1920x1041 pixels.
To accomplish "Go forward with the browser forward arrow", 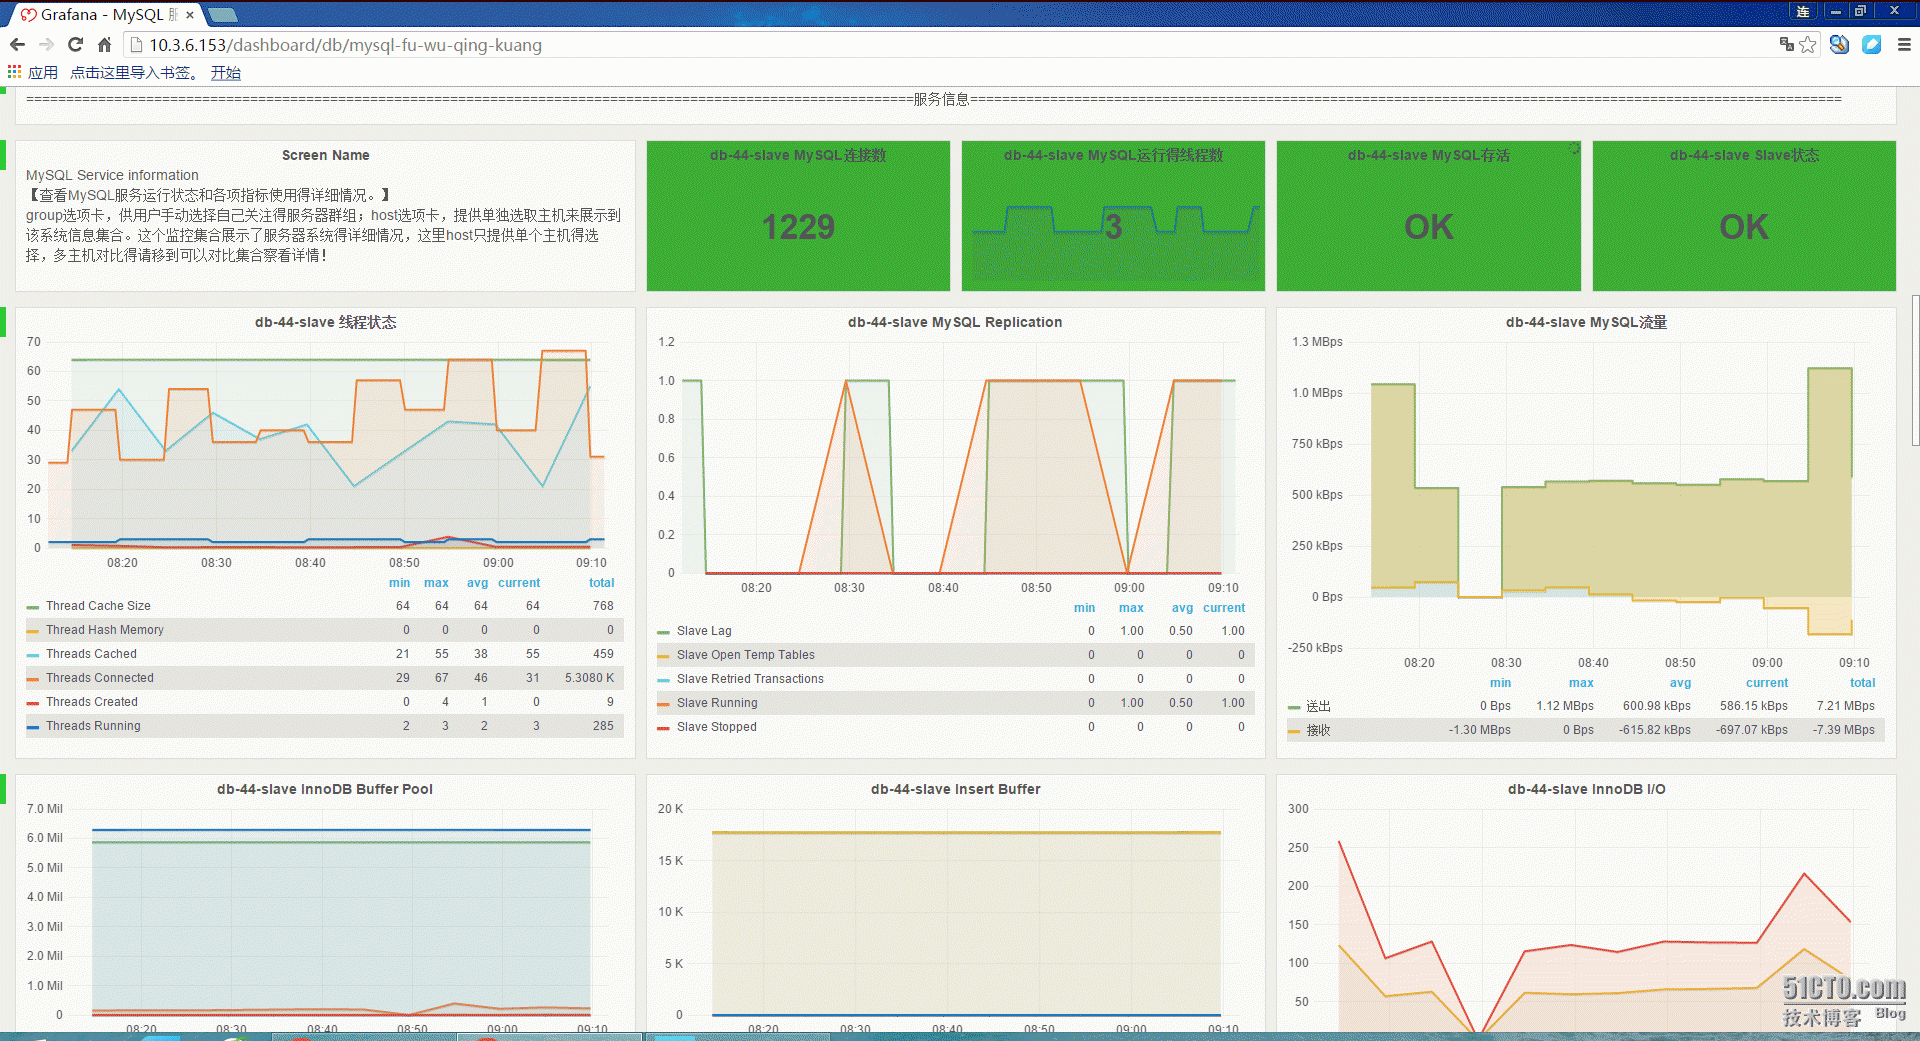I will (46, 45).
